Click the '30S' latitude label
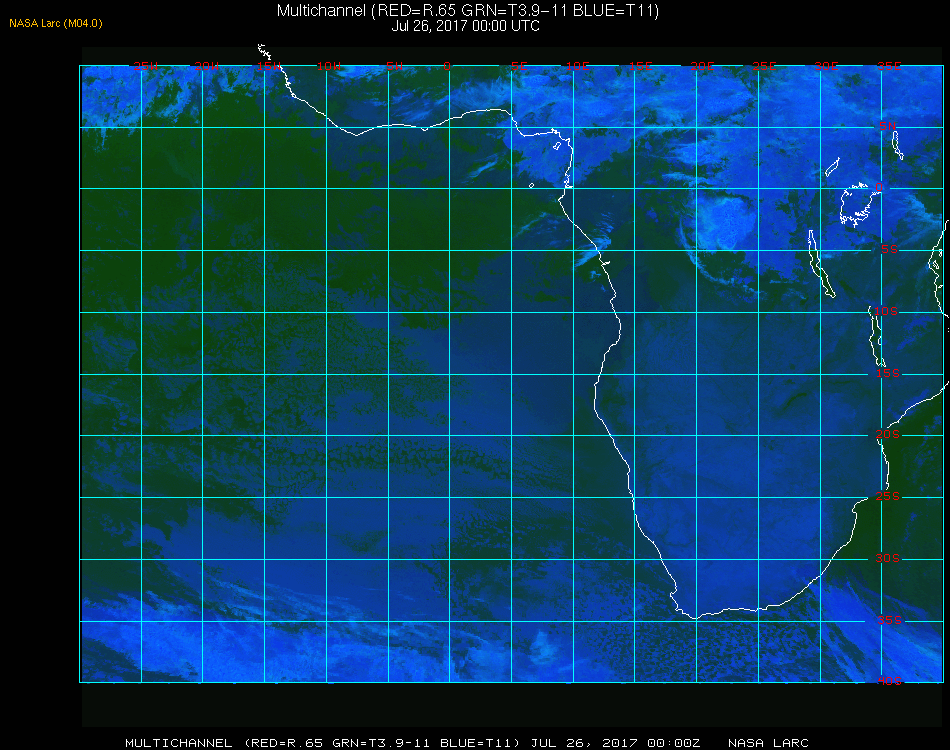 tap(888, 558)
